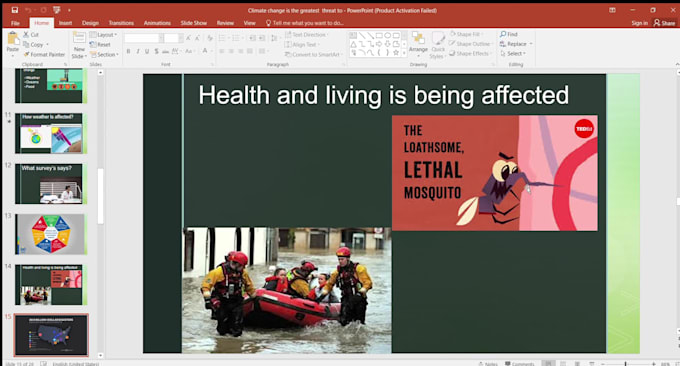Expand the Layout dropdown
Screen dimensions: 680x366
point(104,35)
